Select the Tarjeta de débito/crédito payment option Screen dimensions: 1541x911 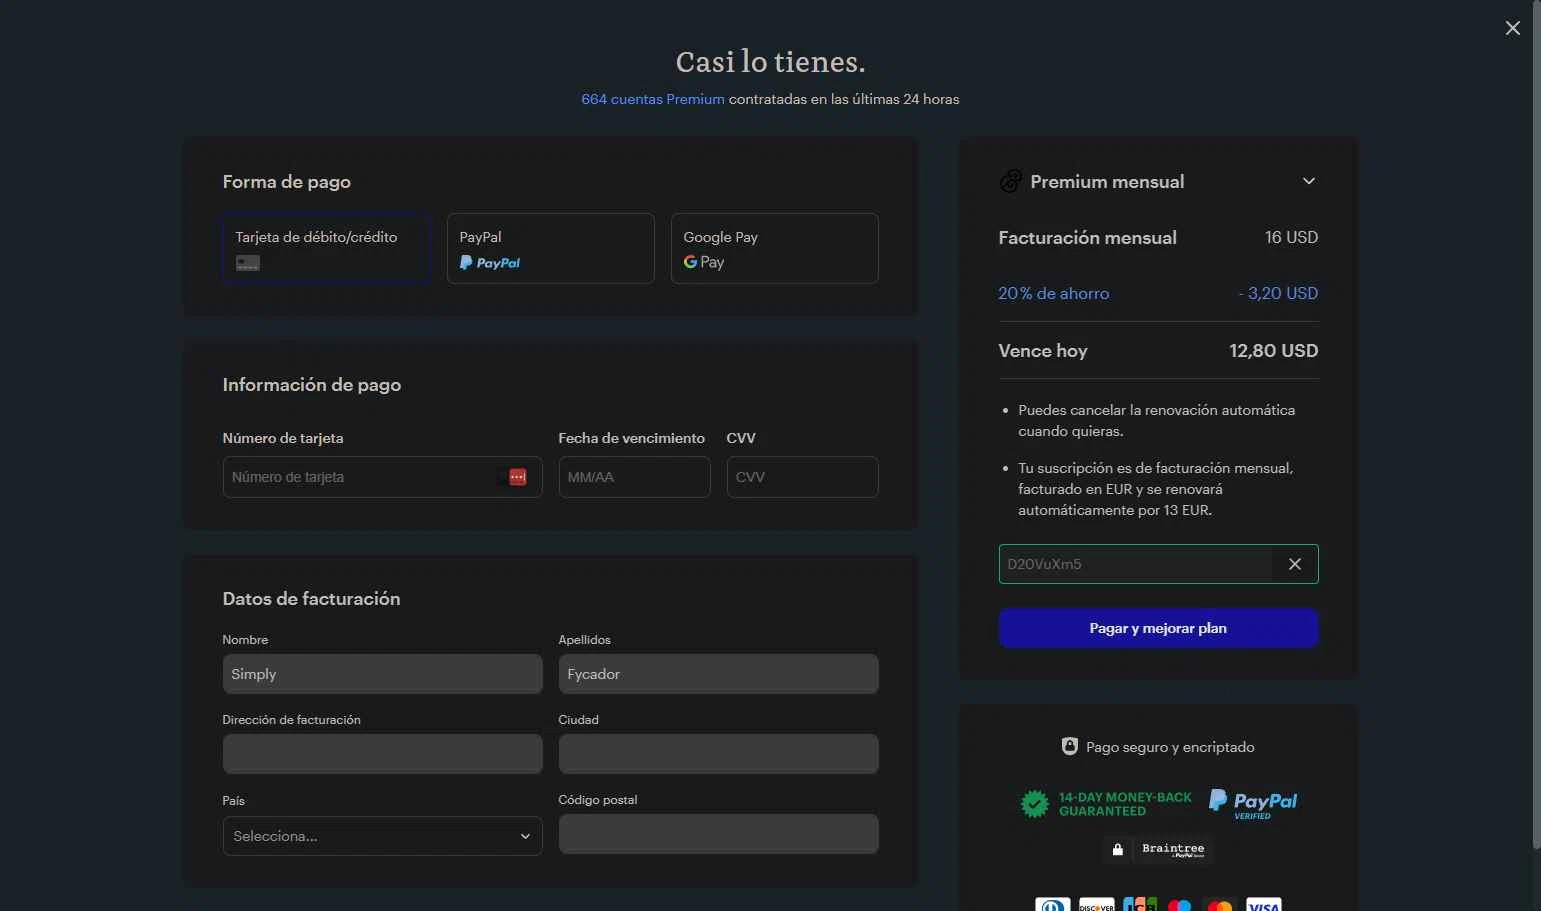pos(326,248)
